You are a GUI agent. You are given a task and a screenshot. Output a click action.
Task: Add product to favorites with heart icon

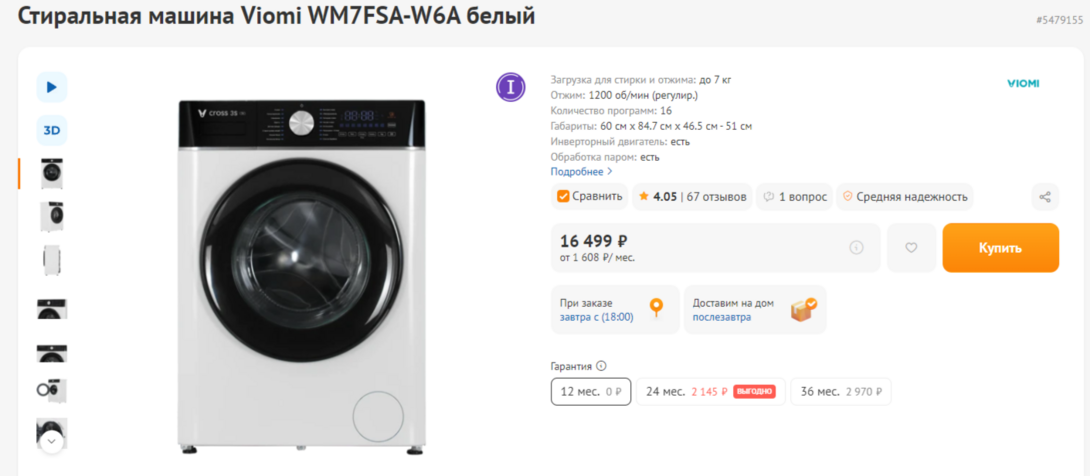[x=911, y=248]
